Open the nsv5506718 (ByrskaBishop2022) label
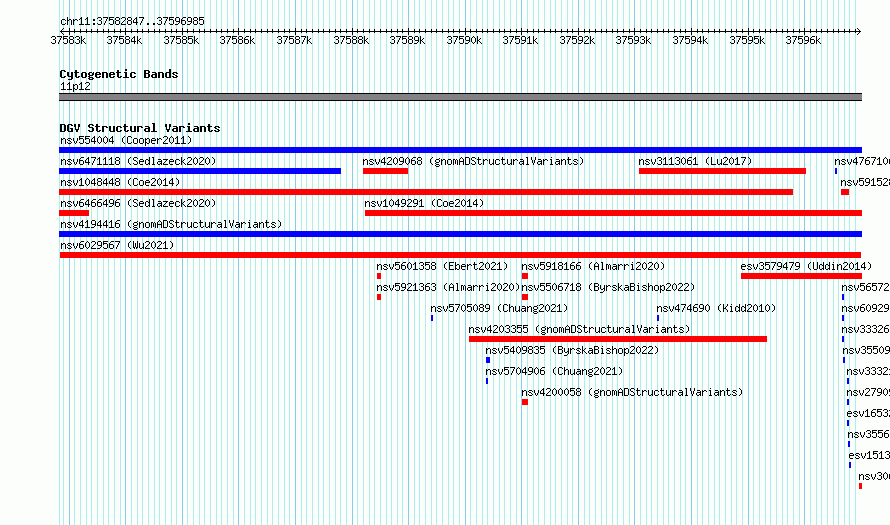The image size is (890, 525). (x=608, y=287)
